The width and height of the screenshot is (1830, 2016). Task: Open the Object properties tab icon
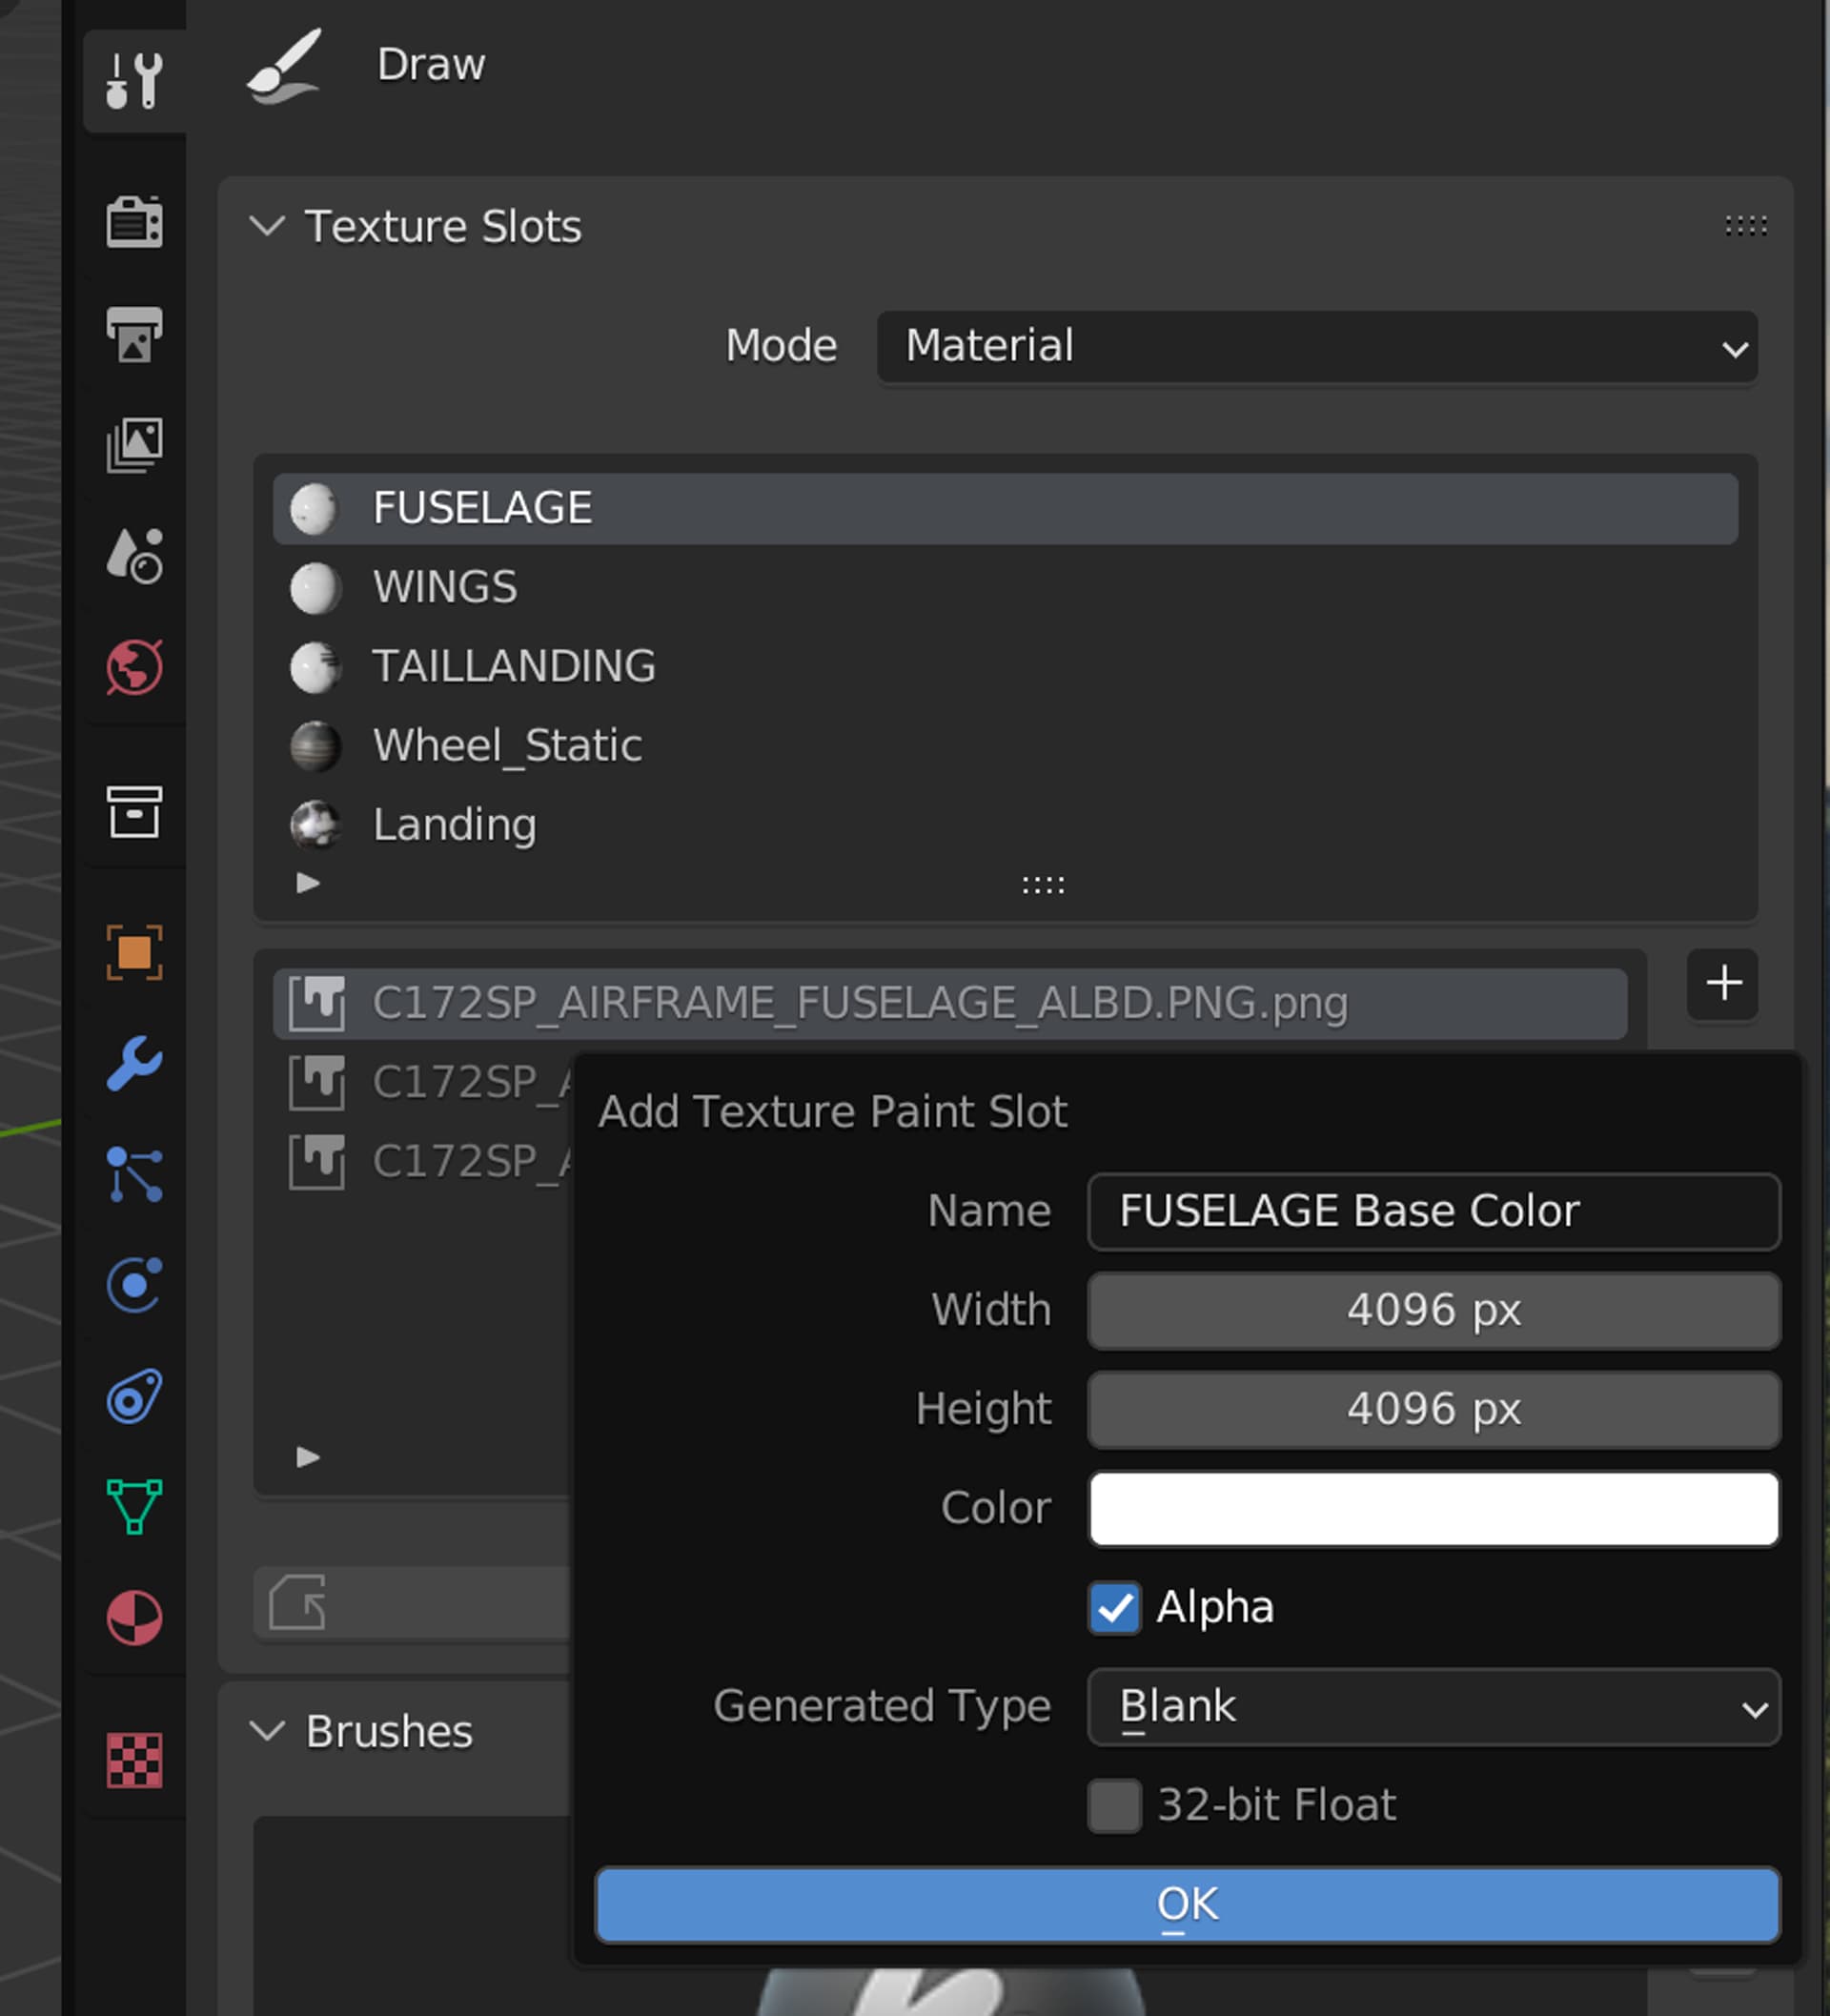pos(134,952)
